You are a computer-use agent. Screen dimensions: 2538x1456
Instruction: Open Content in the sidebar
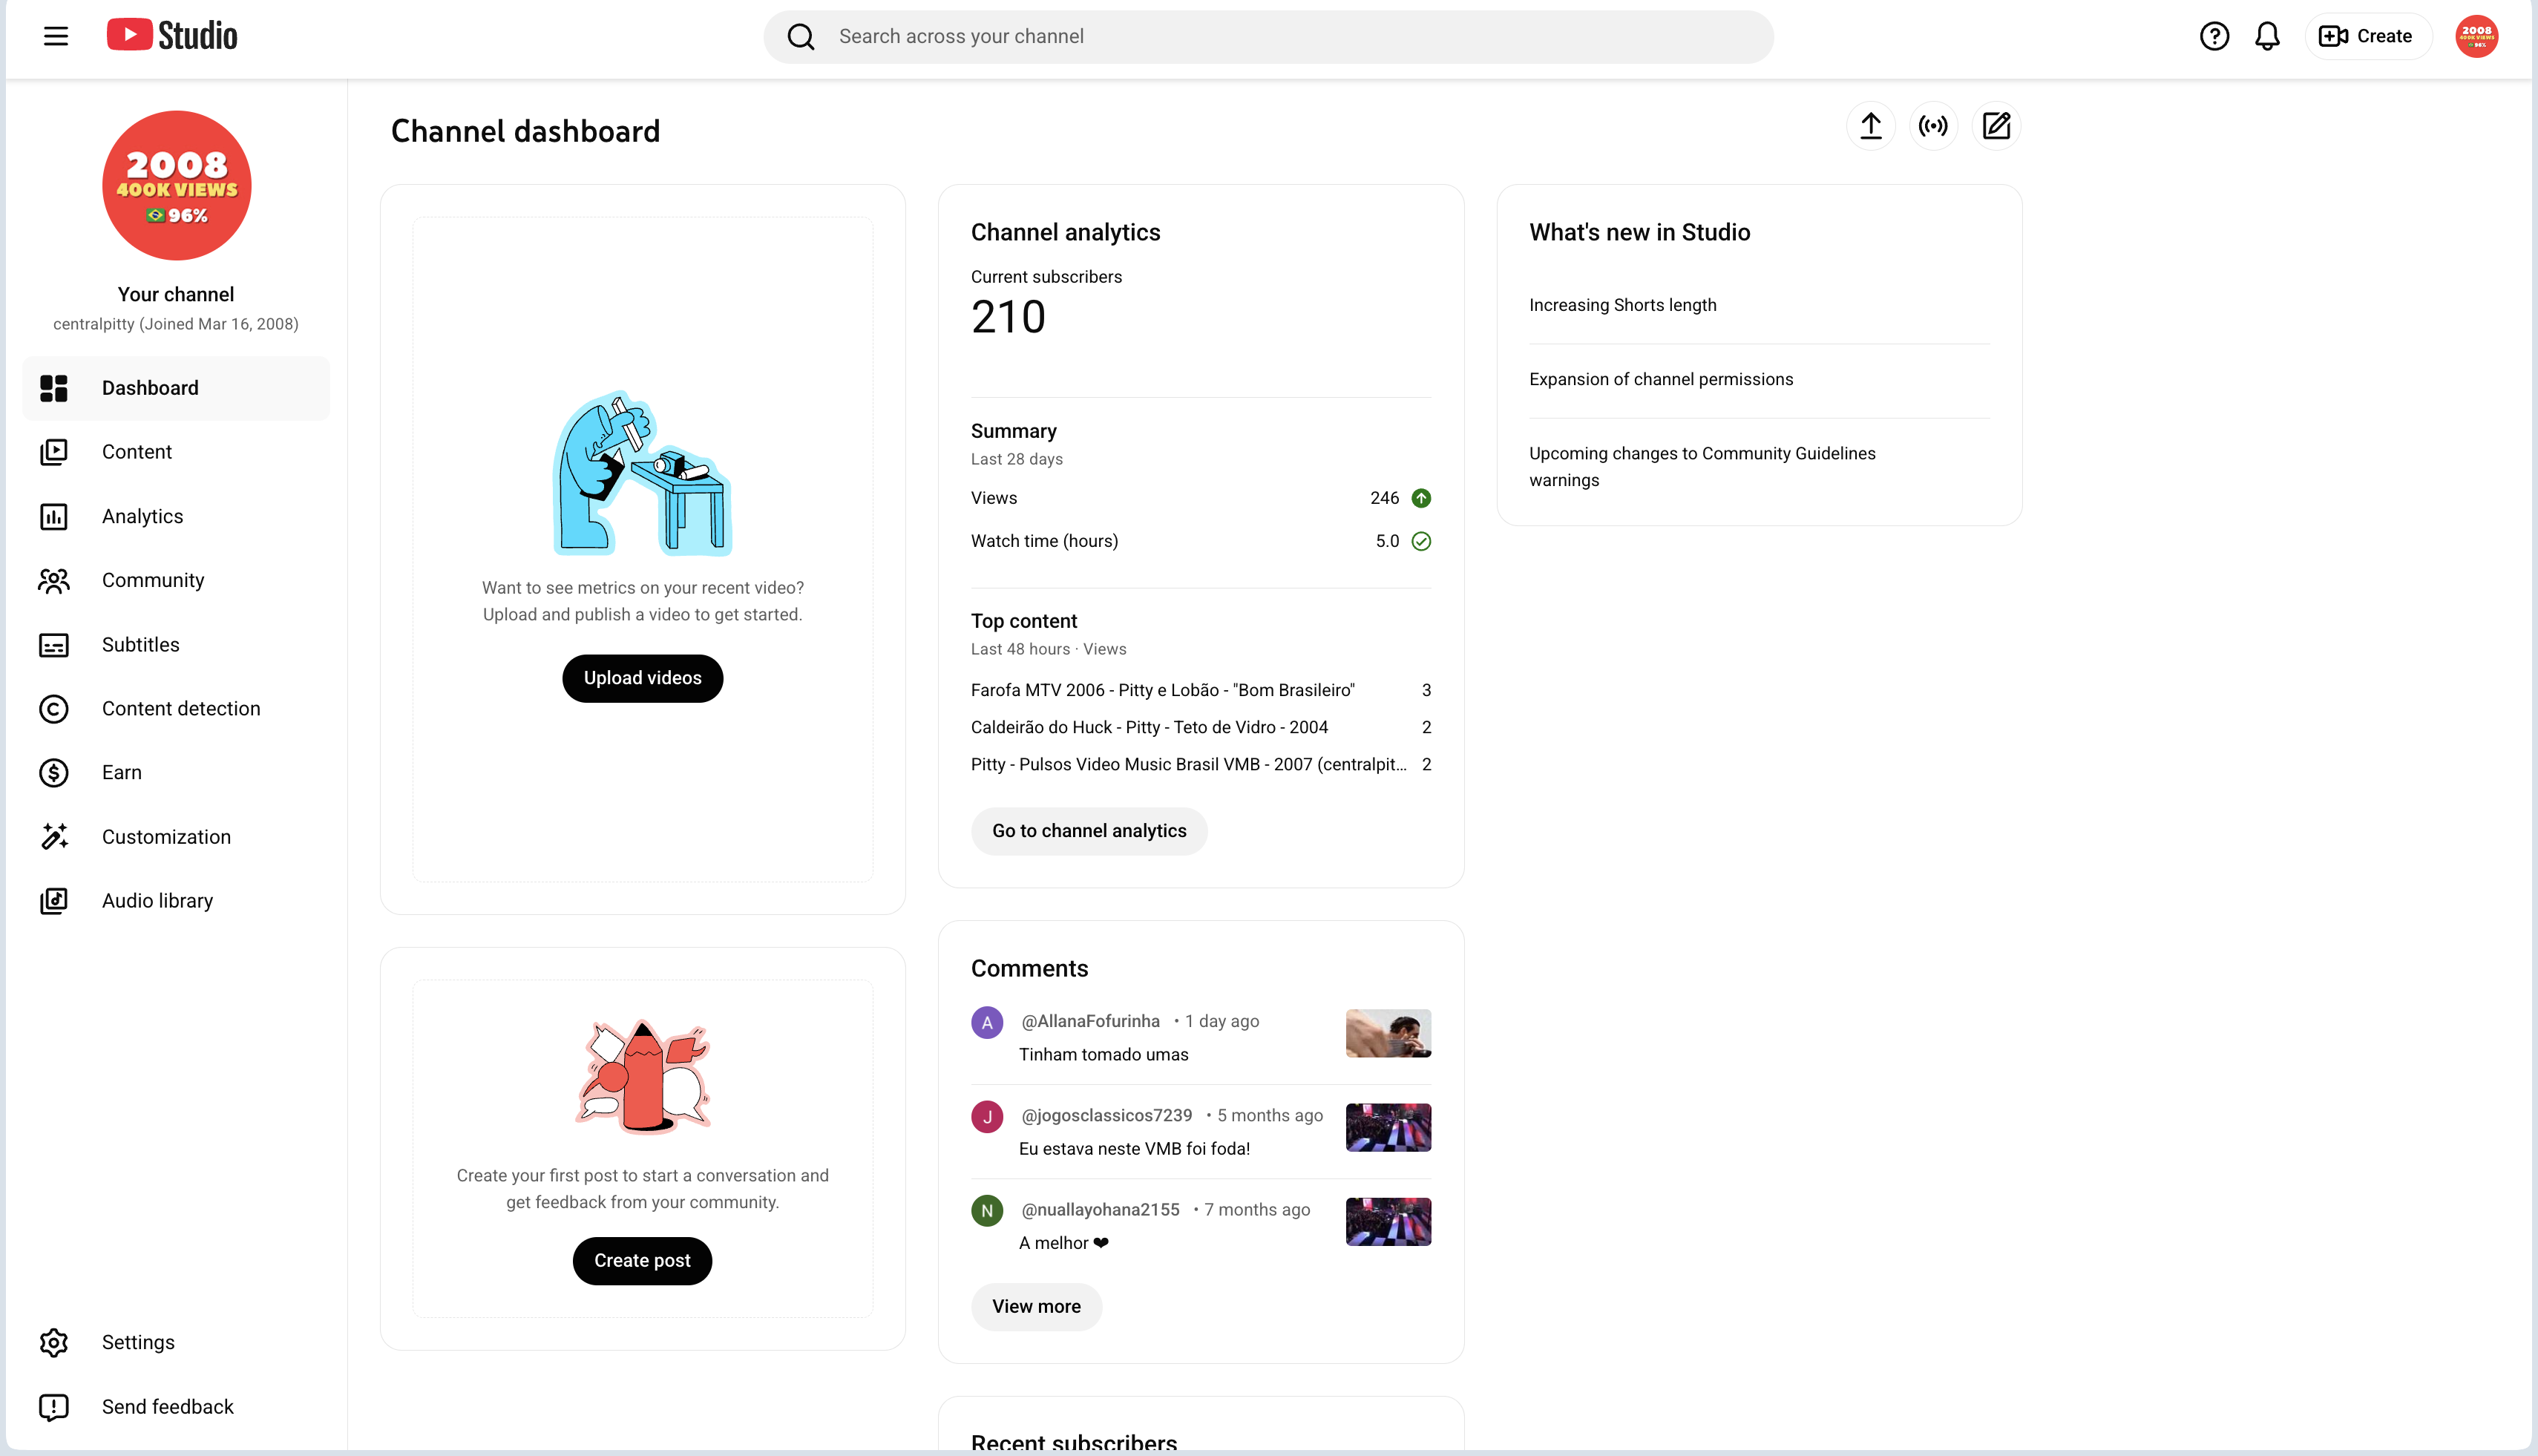(x=176, y=452)
